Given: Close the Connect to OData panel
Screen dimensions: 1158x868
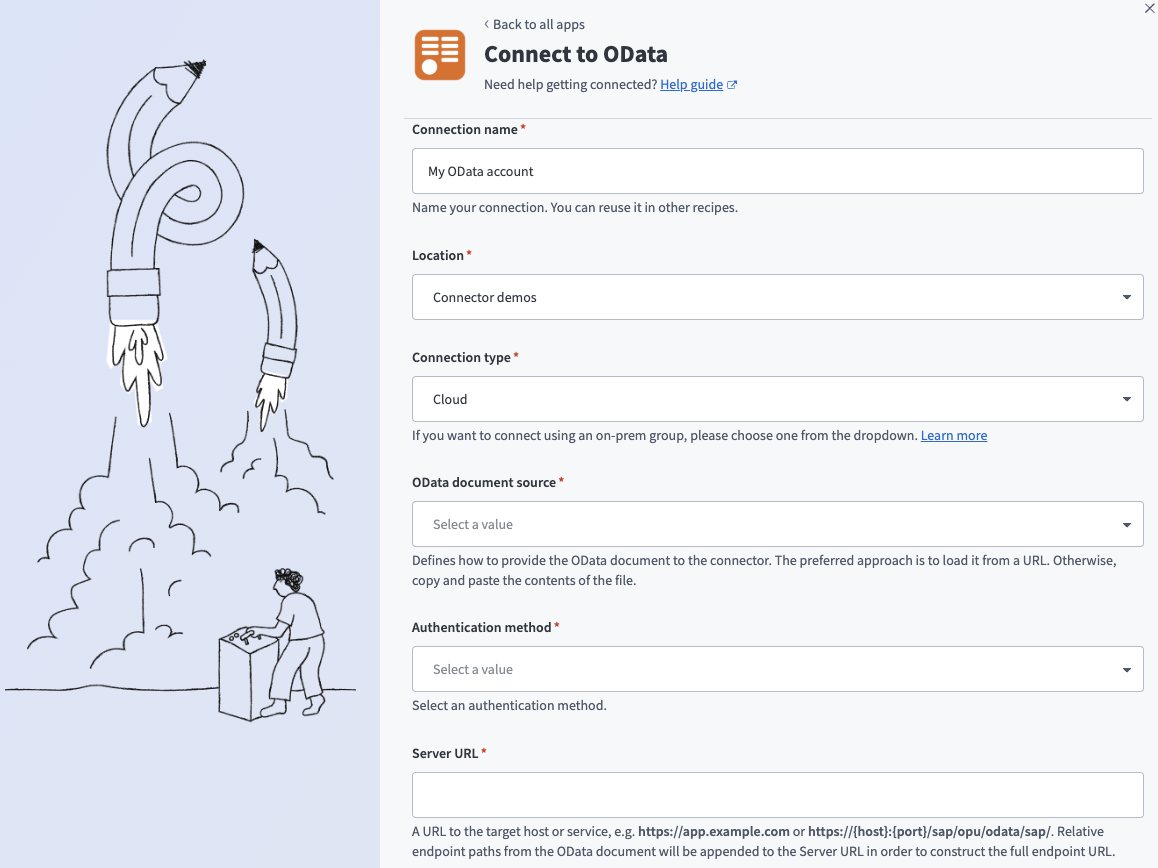Looking at the screenshot, I should pos(1149,8).
